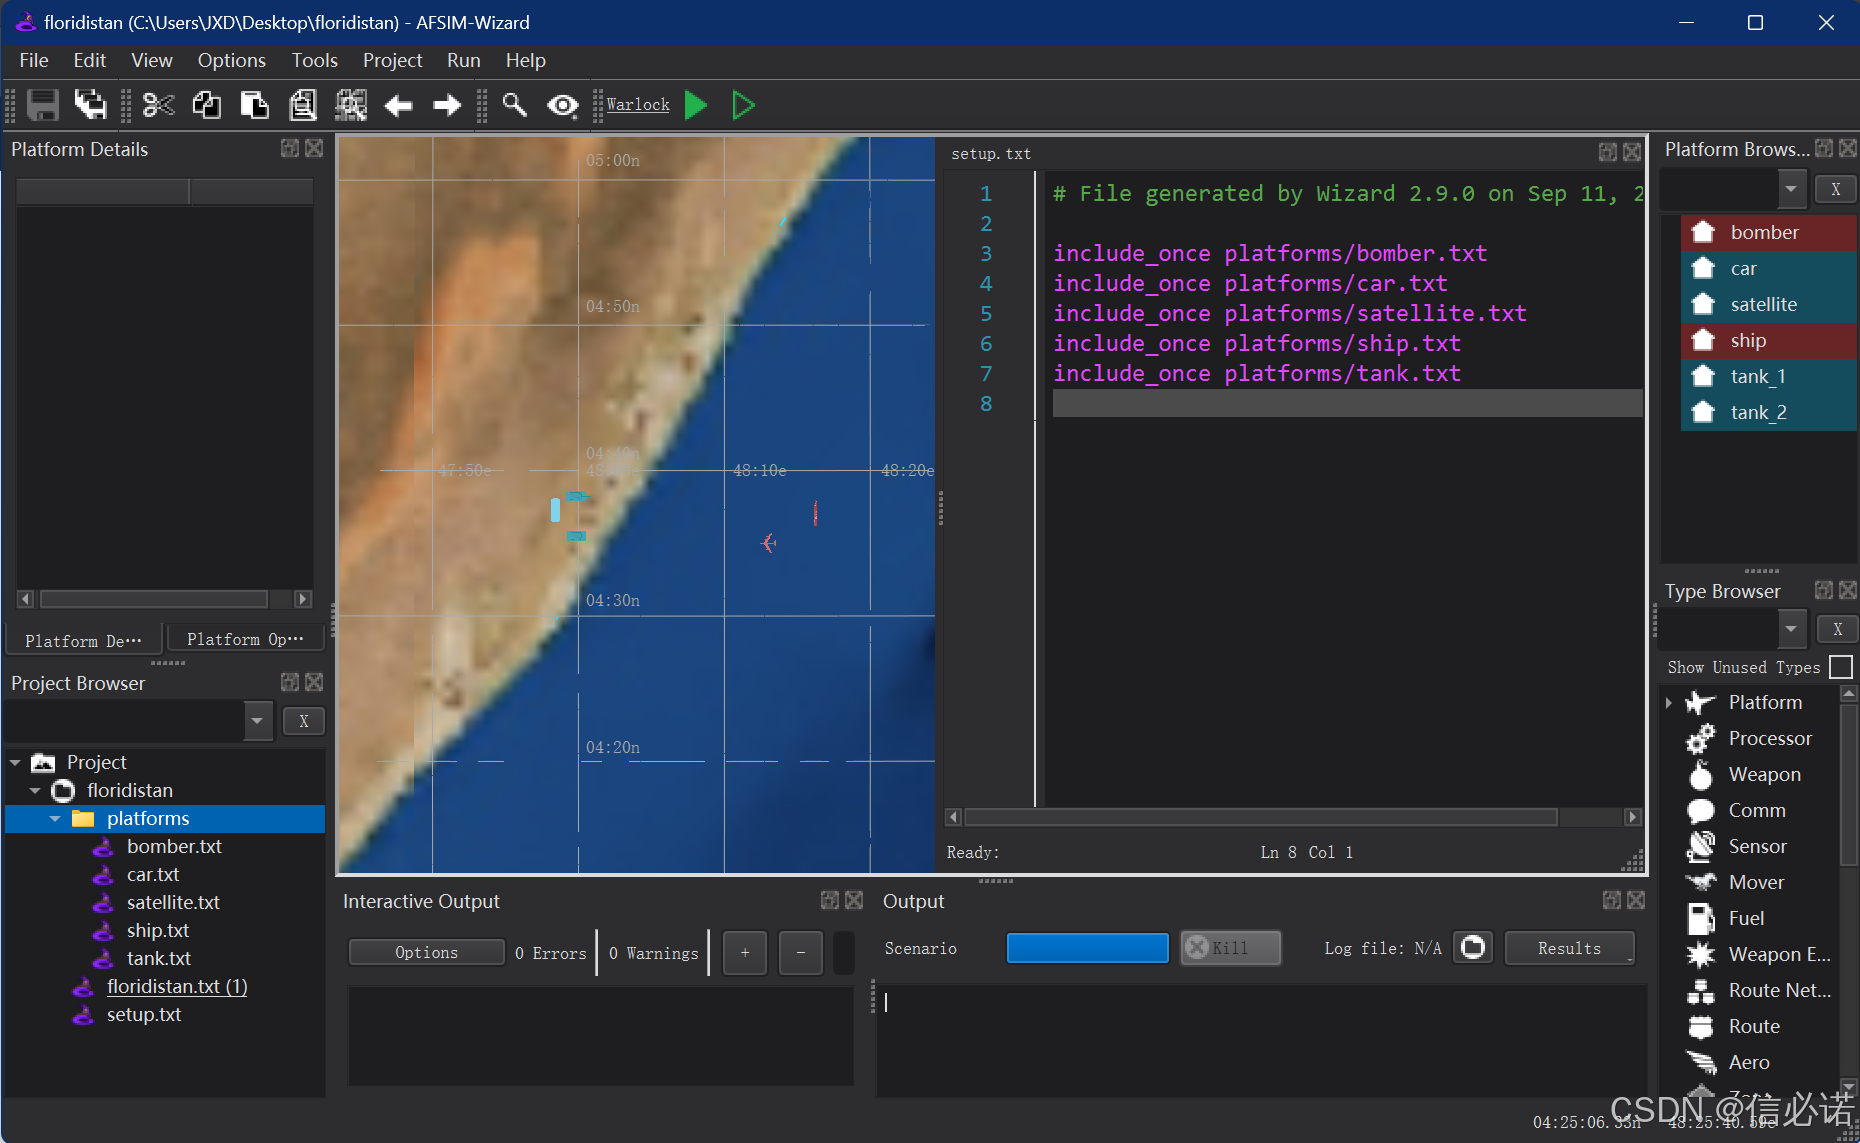Open the View menu
1860x1143 pixels.
(151, 60)
